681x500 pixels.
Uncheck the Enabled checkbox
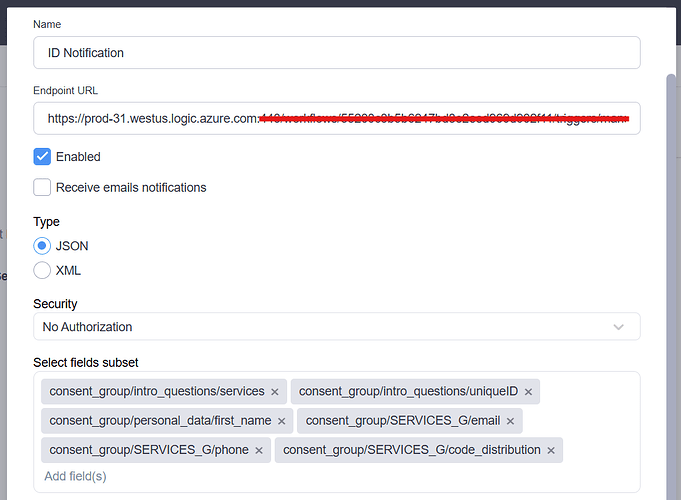point(42,157)
